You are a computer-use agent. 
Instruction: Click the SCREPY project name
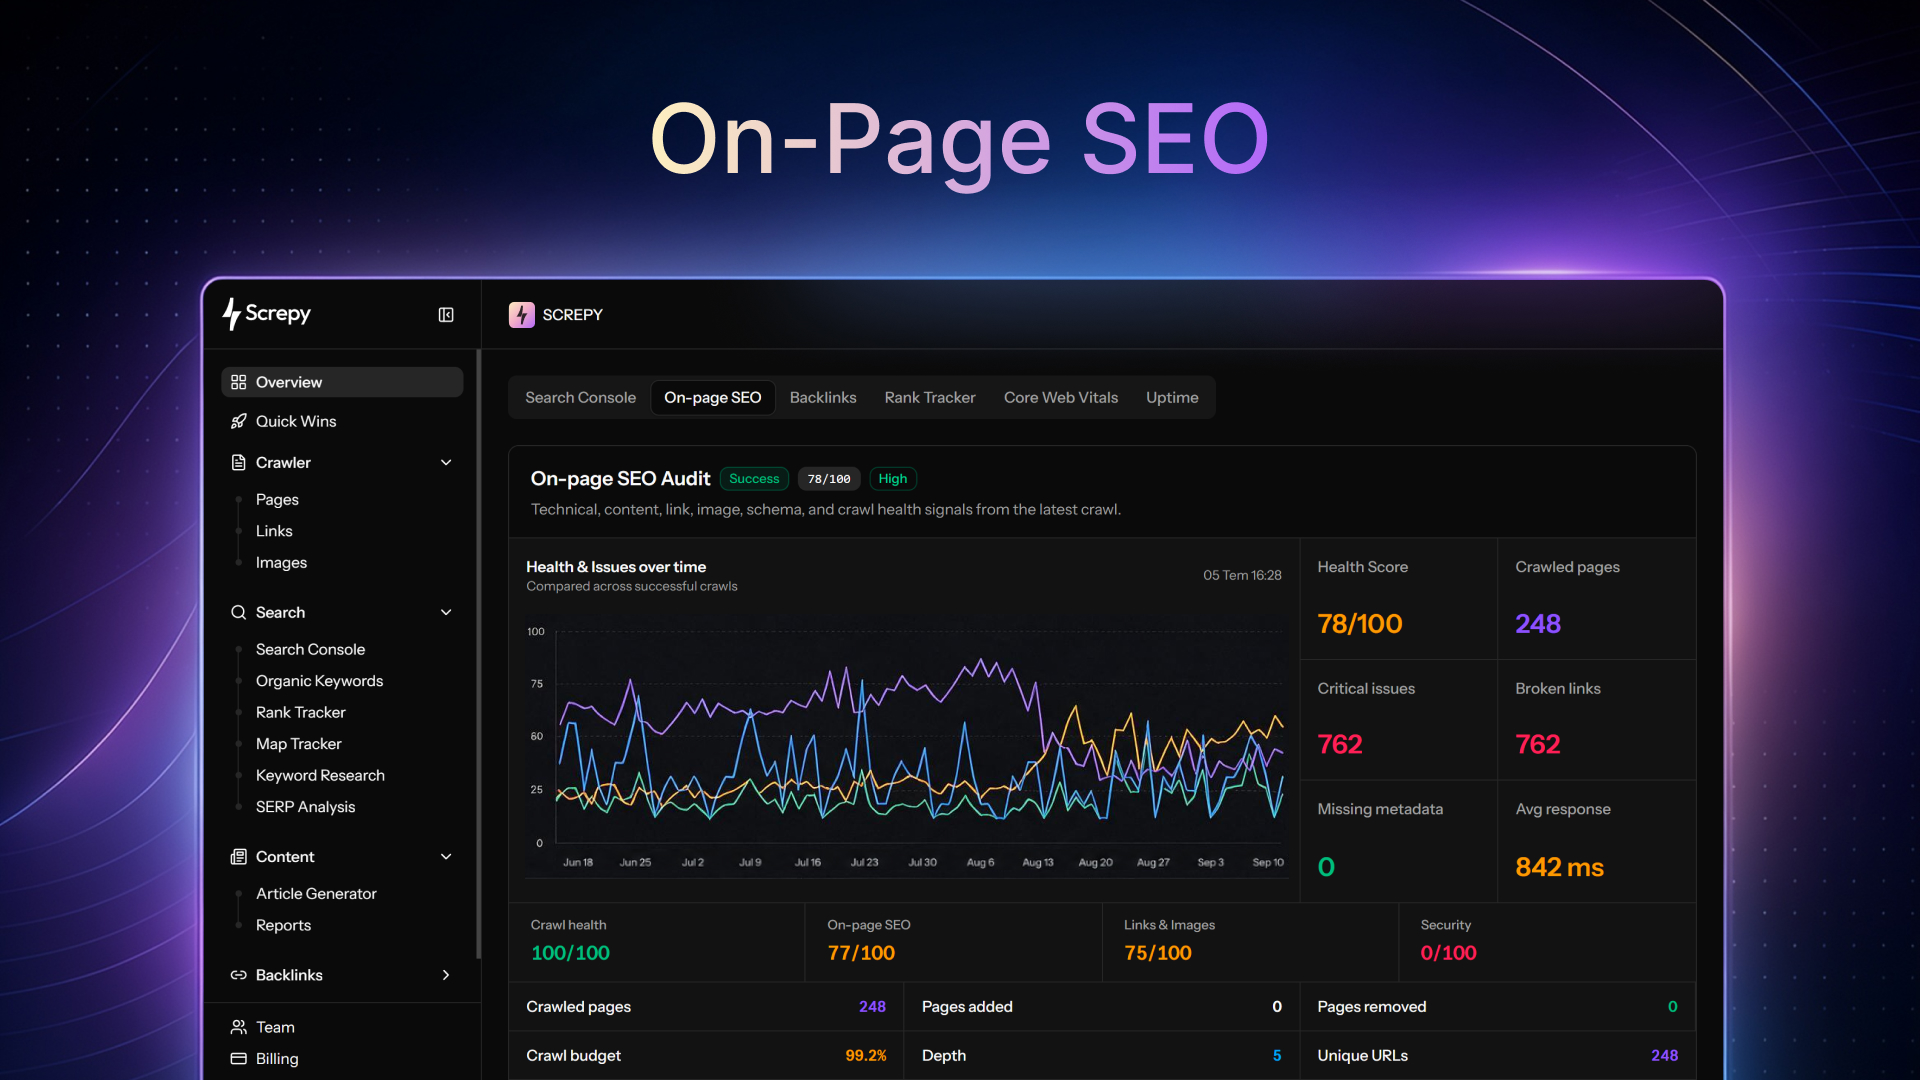572,315
